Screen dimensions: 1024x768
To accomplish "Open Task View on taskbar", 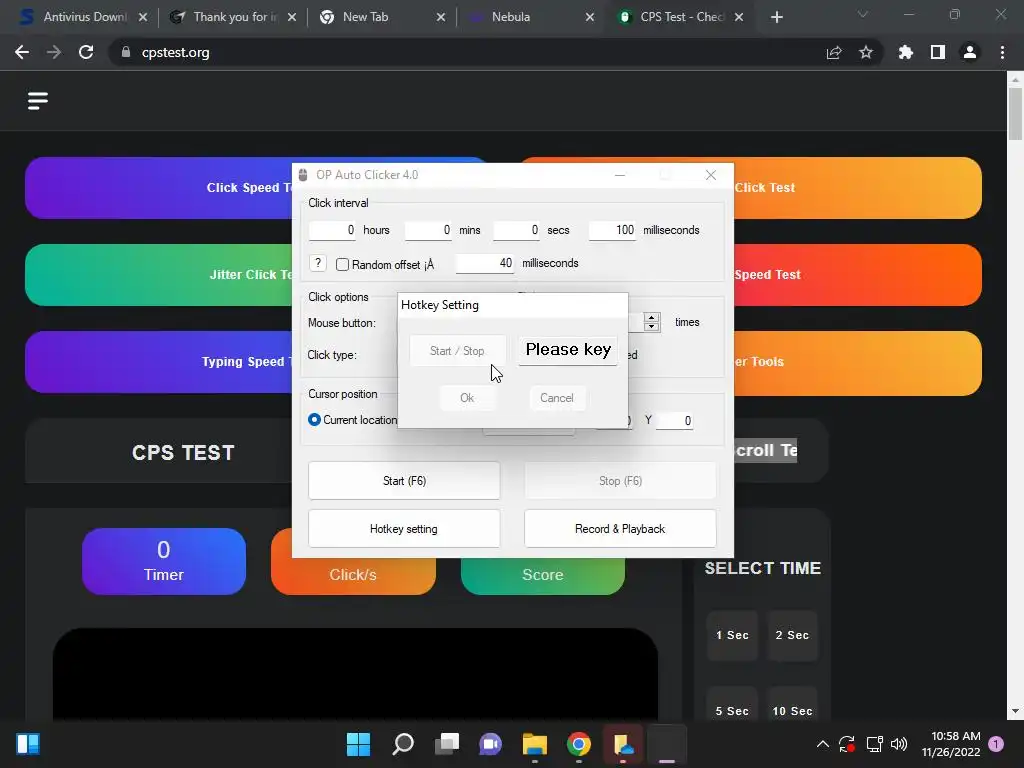I will point(447,744).
